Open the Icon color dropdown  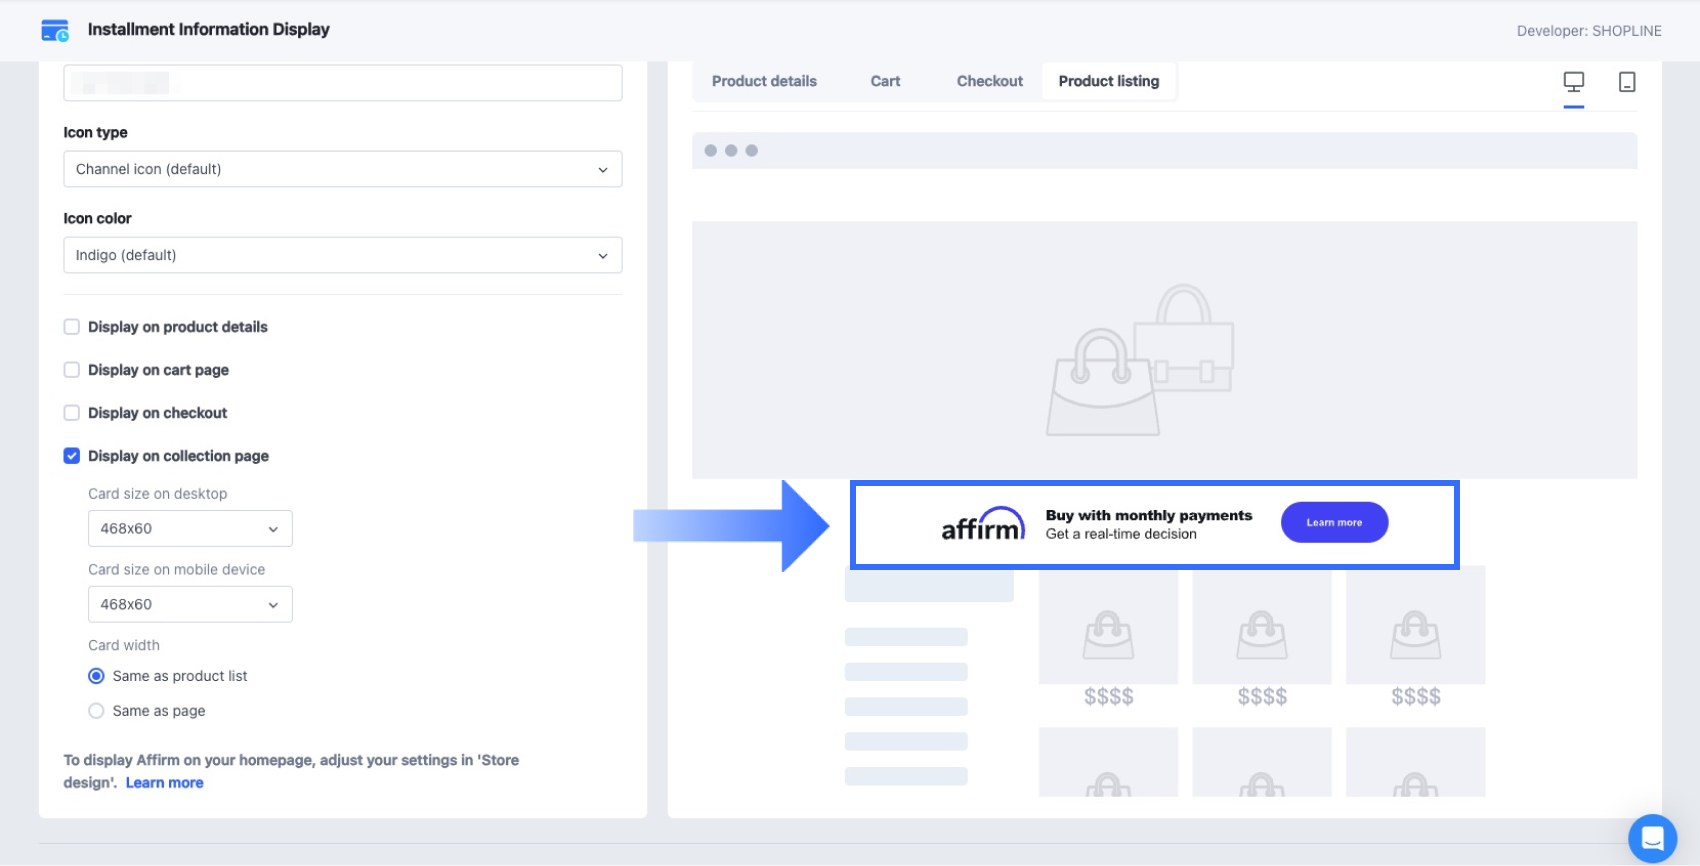click(x=343, y=255)
